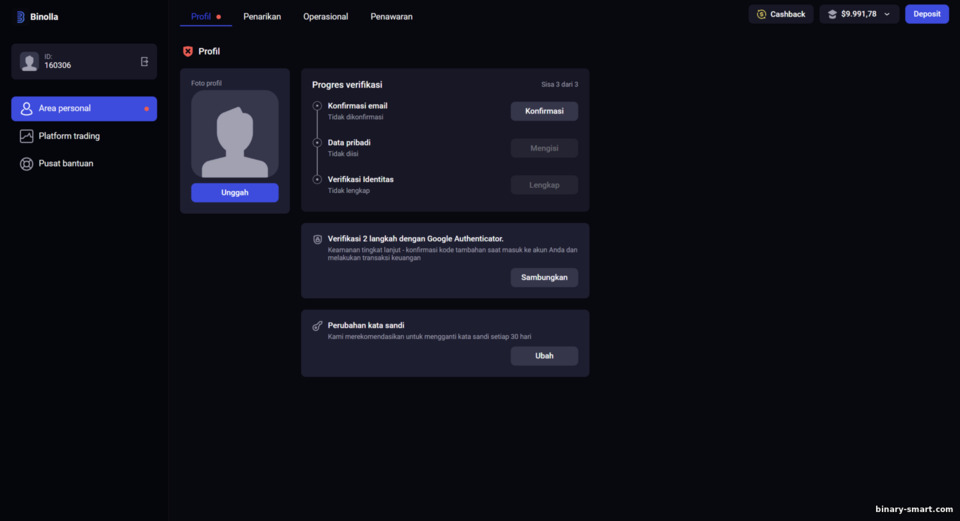Click the 'Tidak lengkap' status text
The image size is (960, 521).
(348, 191)
